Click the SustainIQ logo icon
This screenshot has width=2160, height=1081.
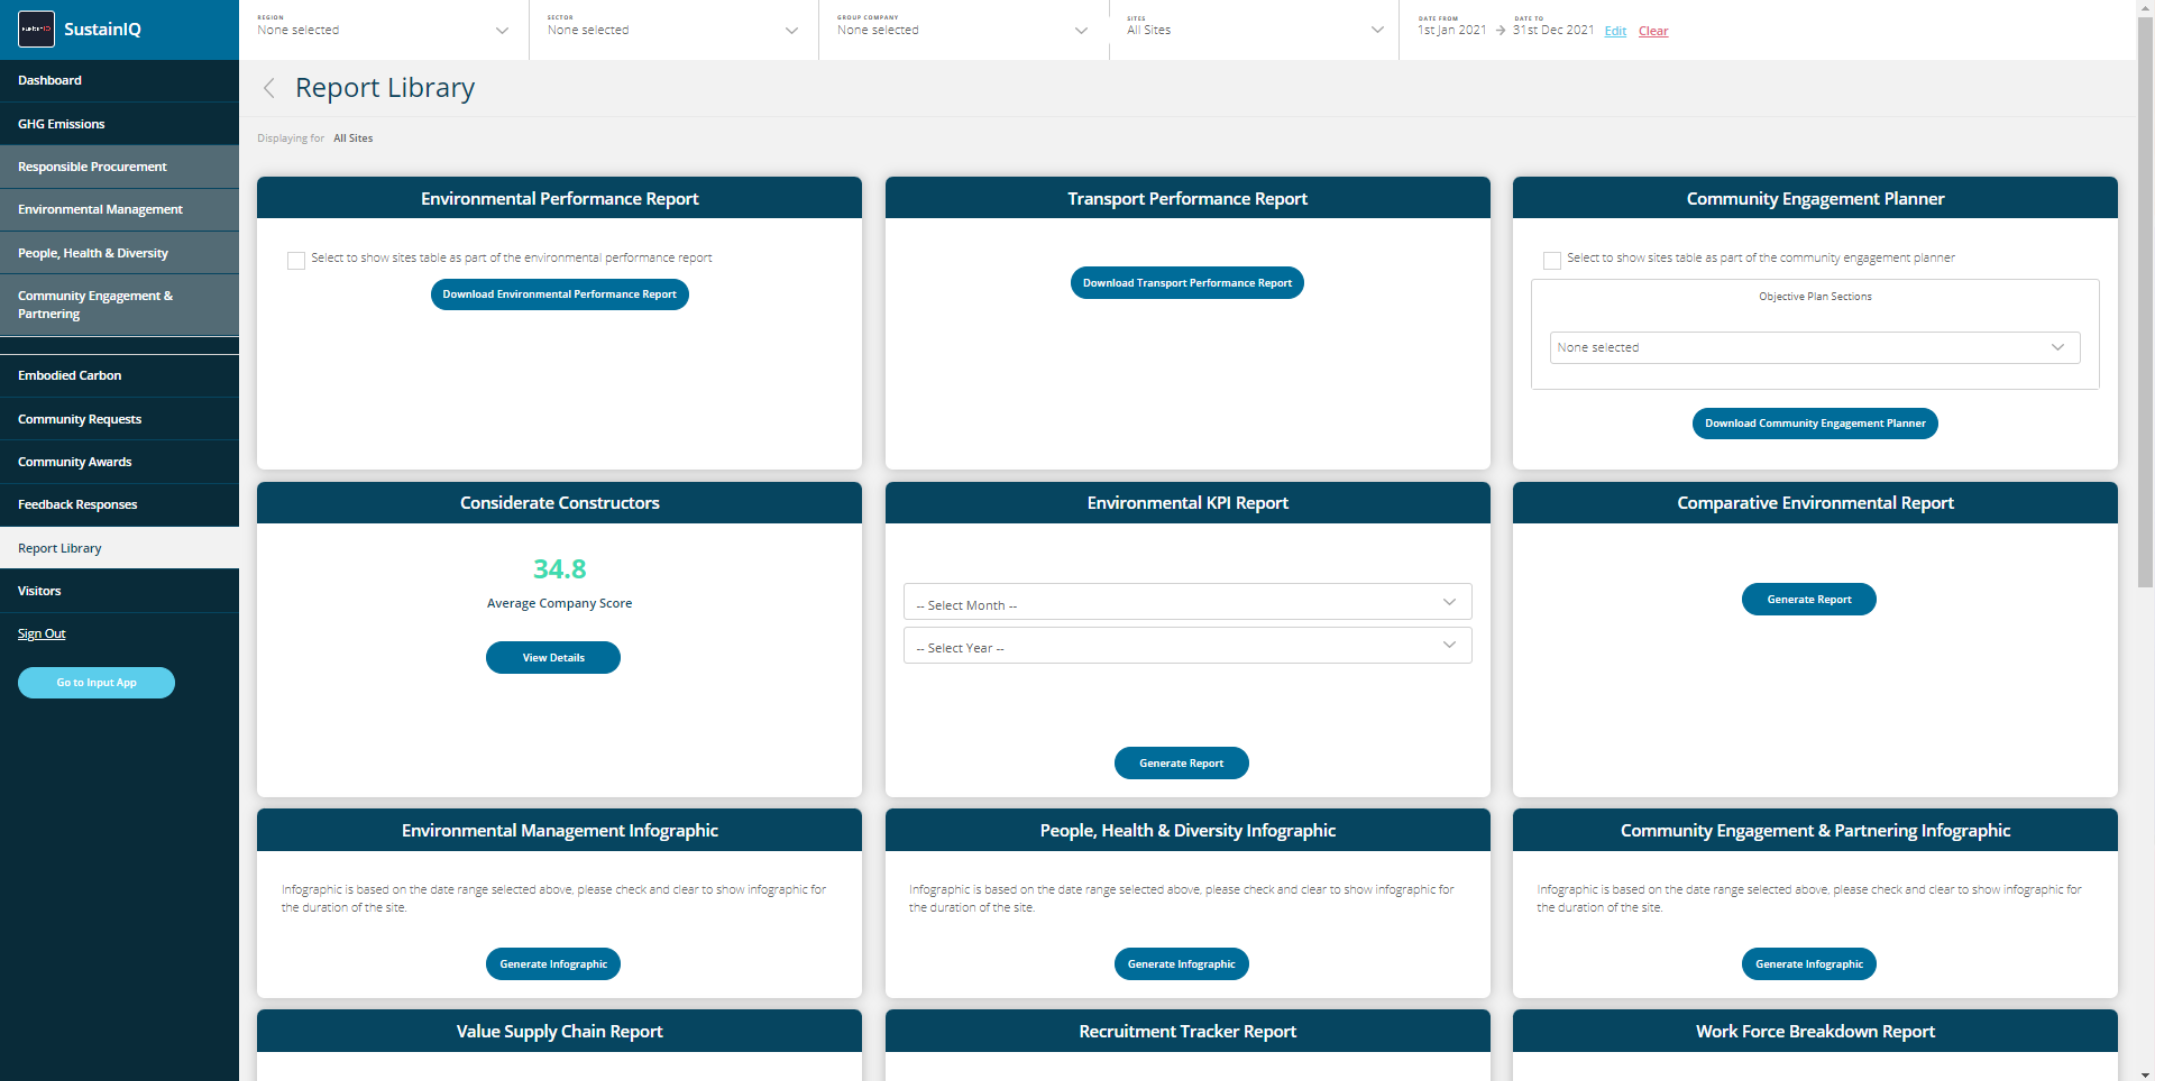click(x=36, y=29)
